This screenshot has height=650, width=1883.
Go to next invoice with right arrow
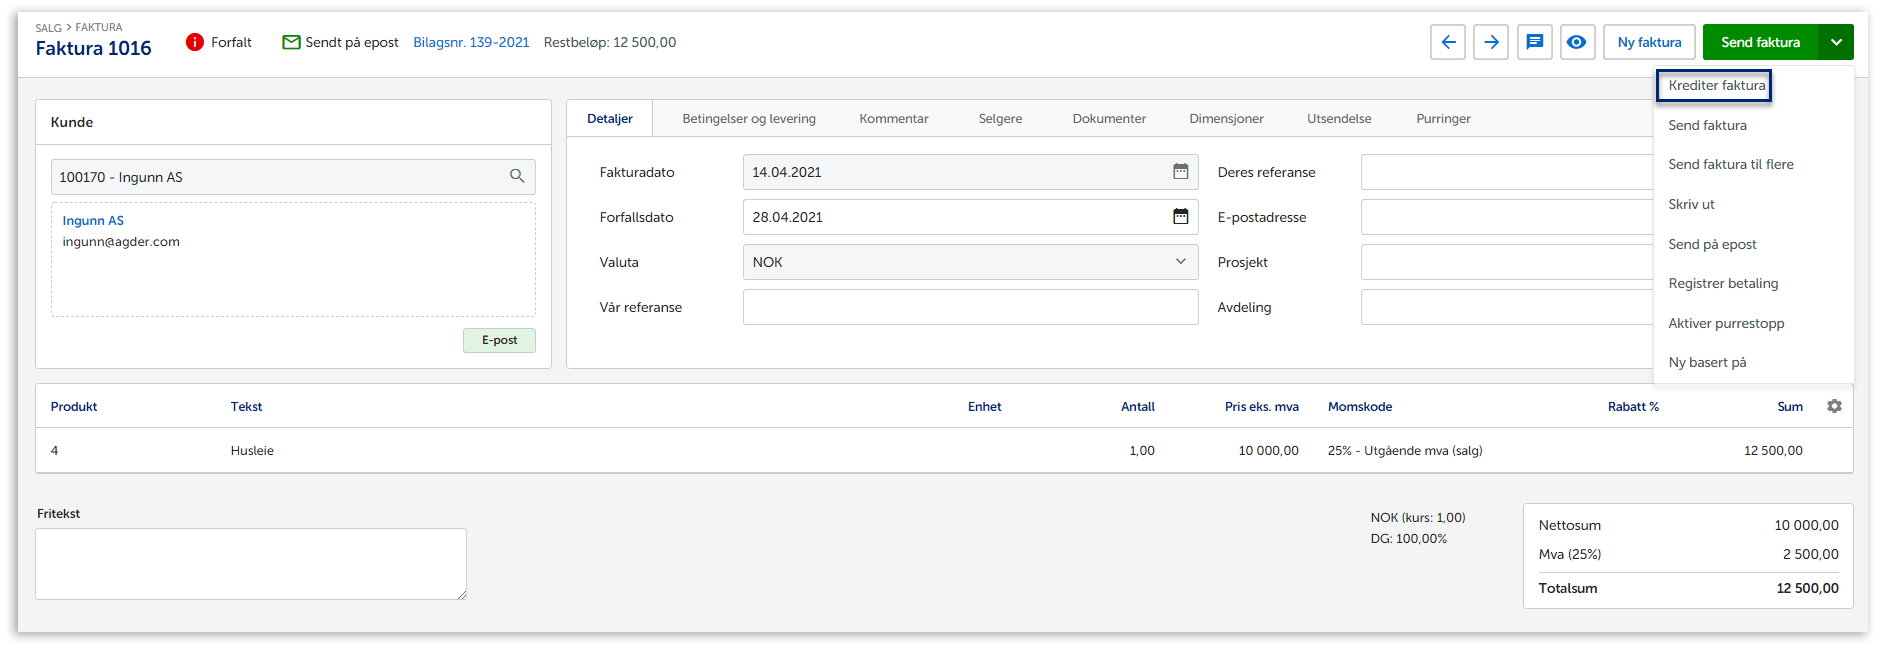(1491, 42)
